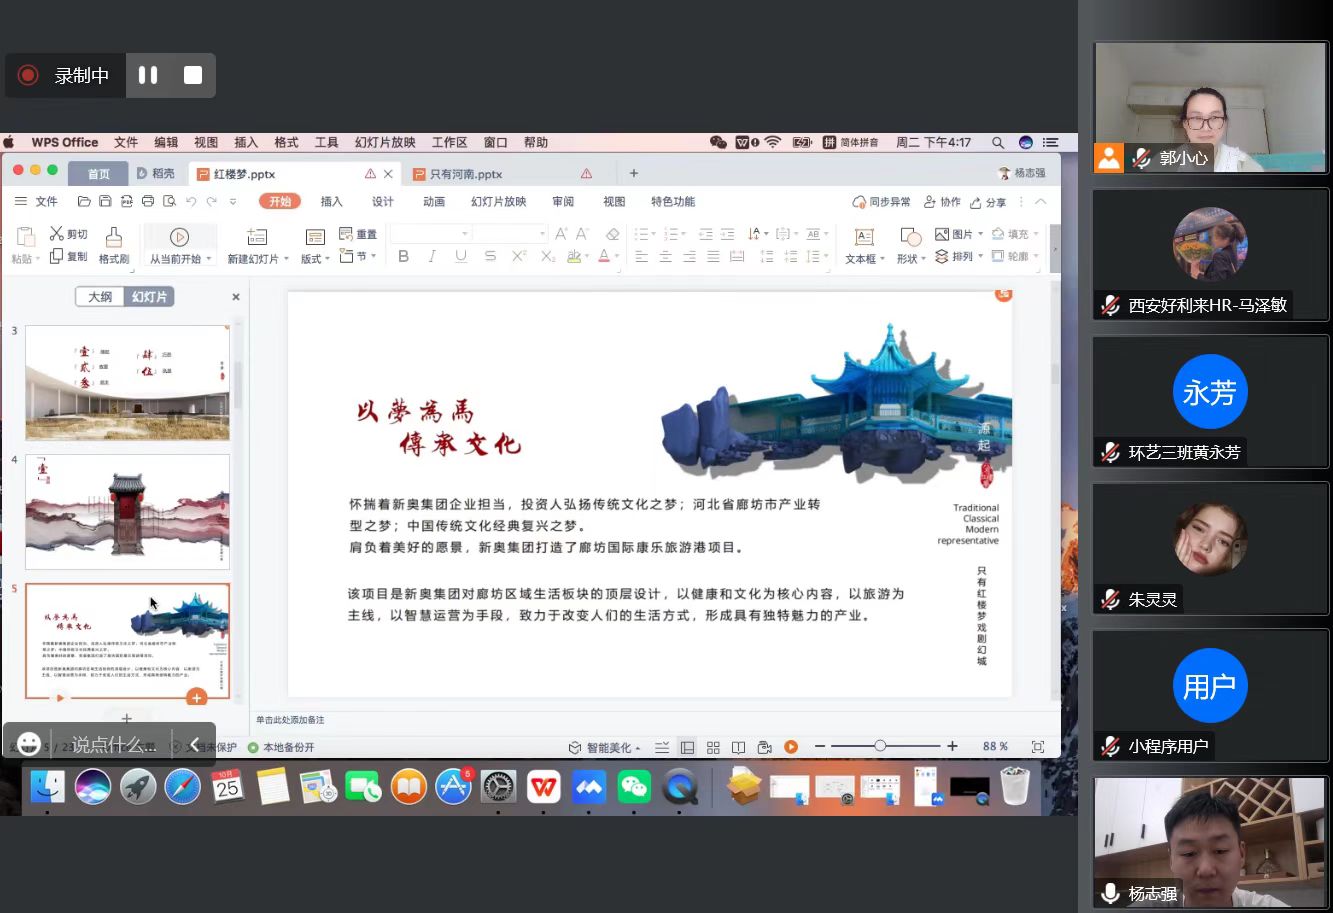Click the New Slide (新建幻灯片) icon

pos(257,237)
